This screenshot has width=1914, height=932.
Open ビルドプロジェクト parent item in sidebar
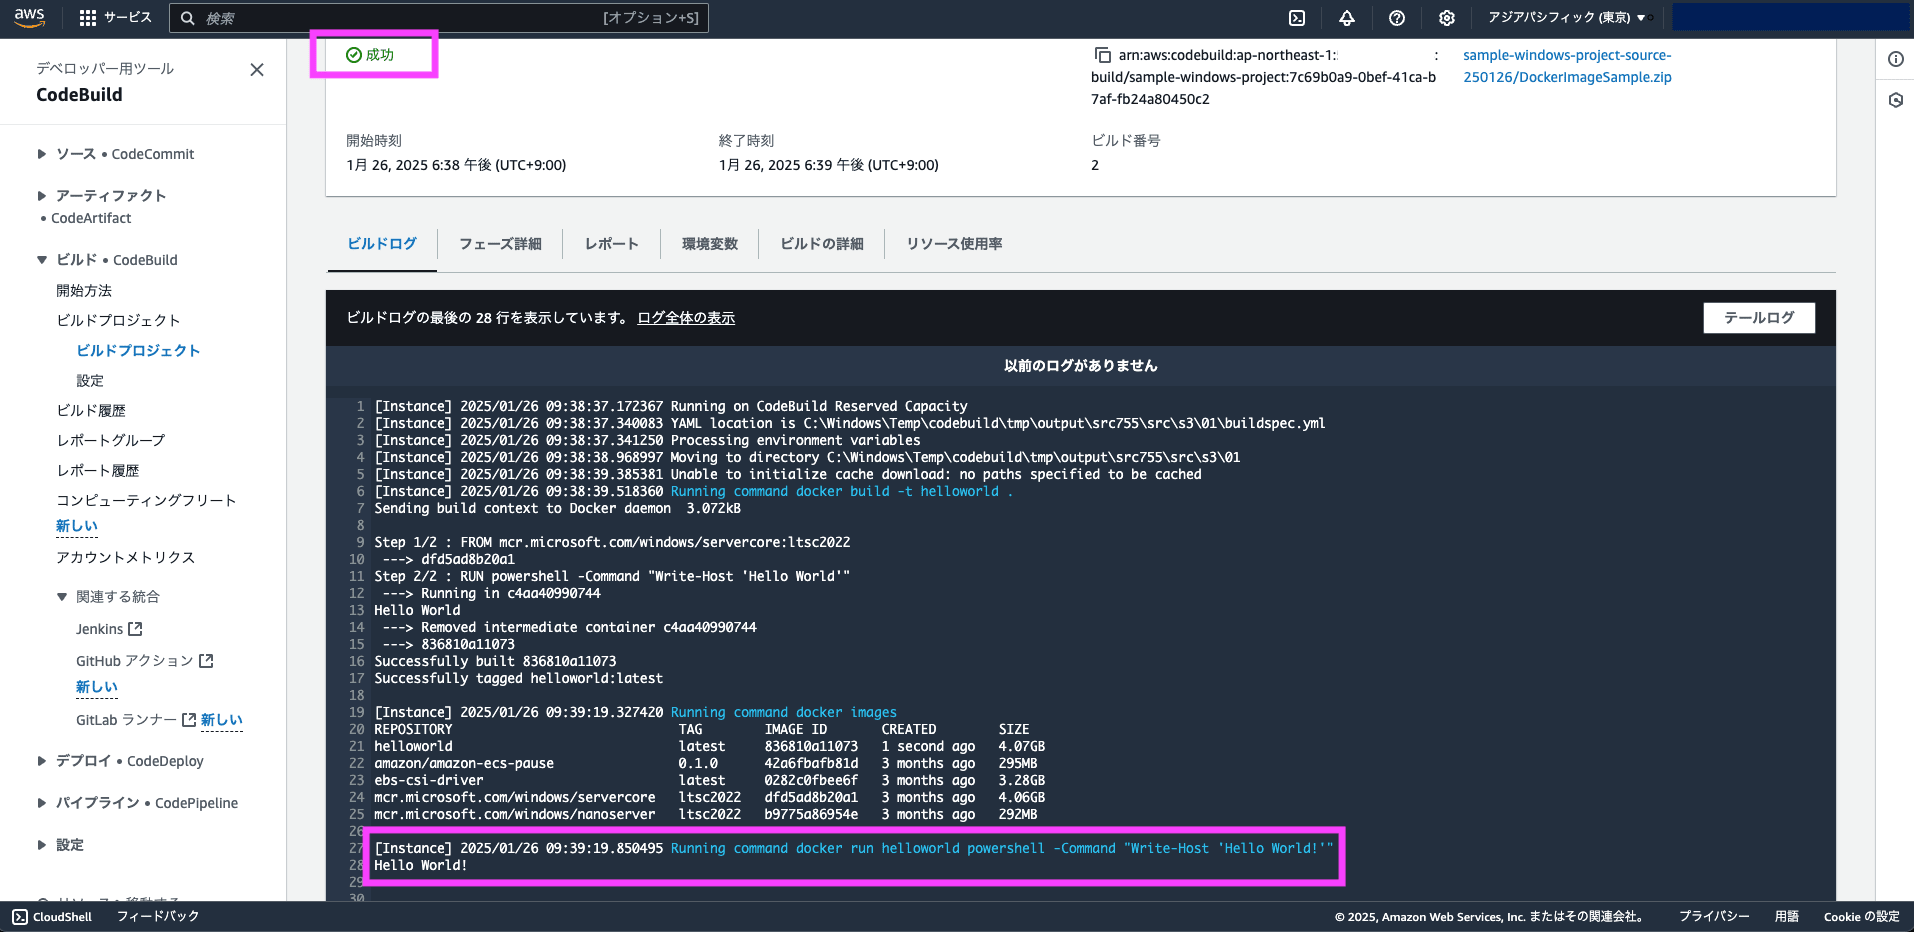[118, 321]
